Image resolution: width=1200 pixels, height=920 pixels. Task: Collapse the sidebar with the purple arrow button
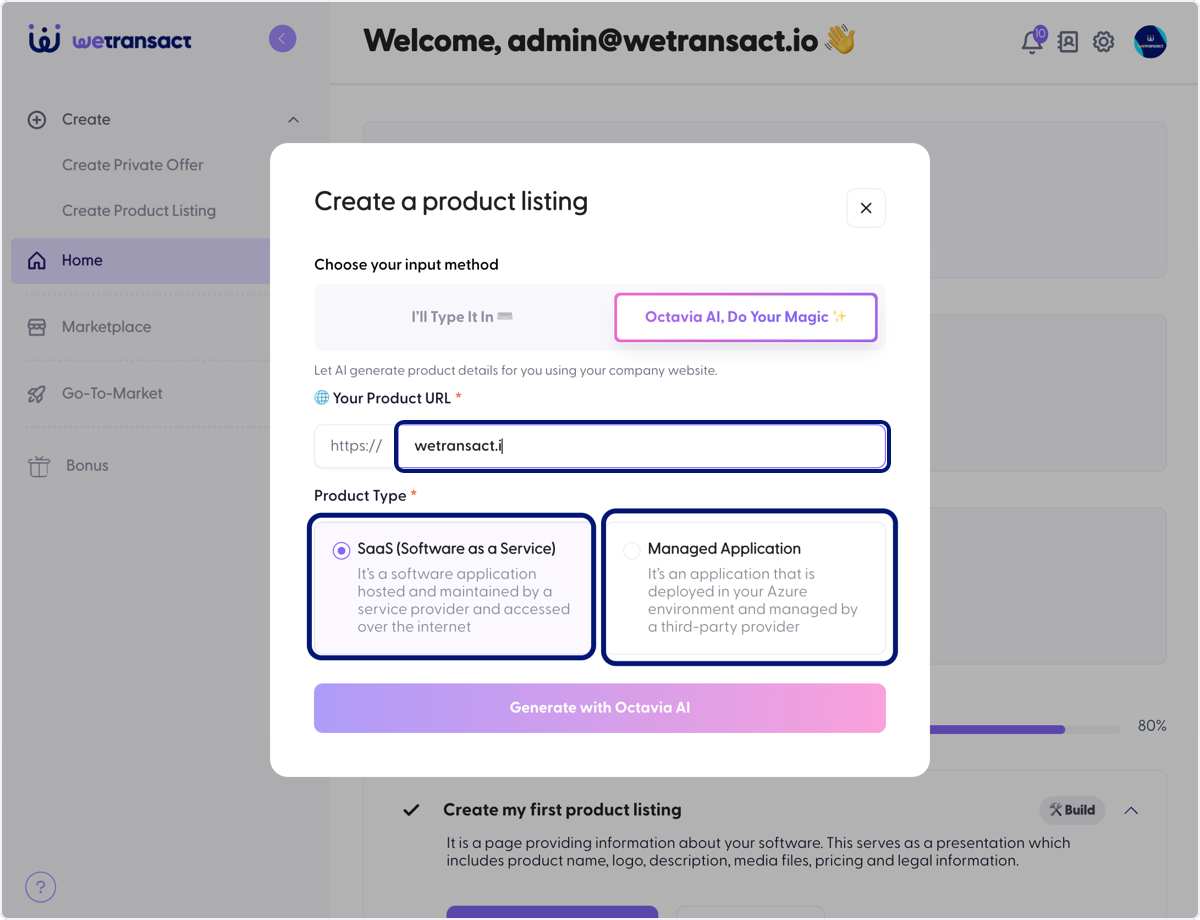click(283, 39)
